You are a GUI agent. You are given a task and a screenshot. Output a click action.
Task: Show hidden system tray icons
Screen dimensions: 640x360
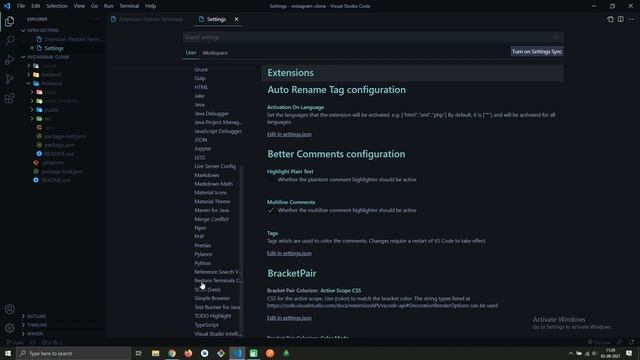[571, 353]
